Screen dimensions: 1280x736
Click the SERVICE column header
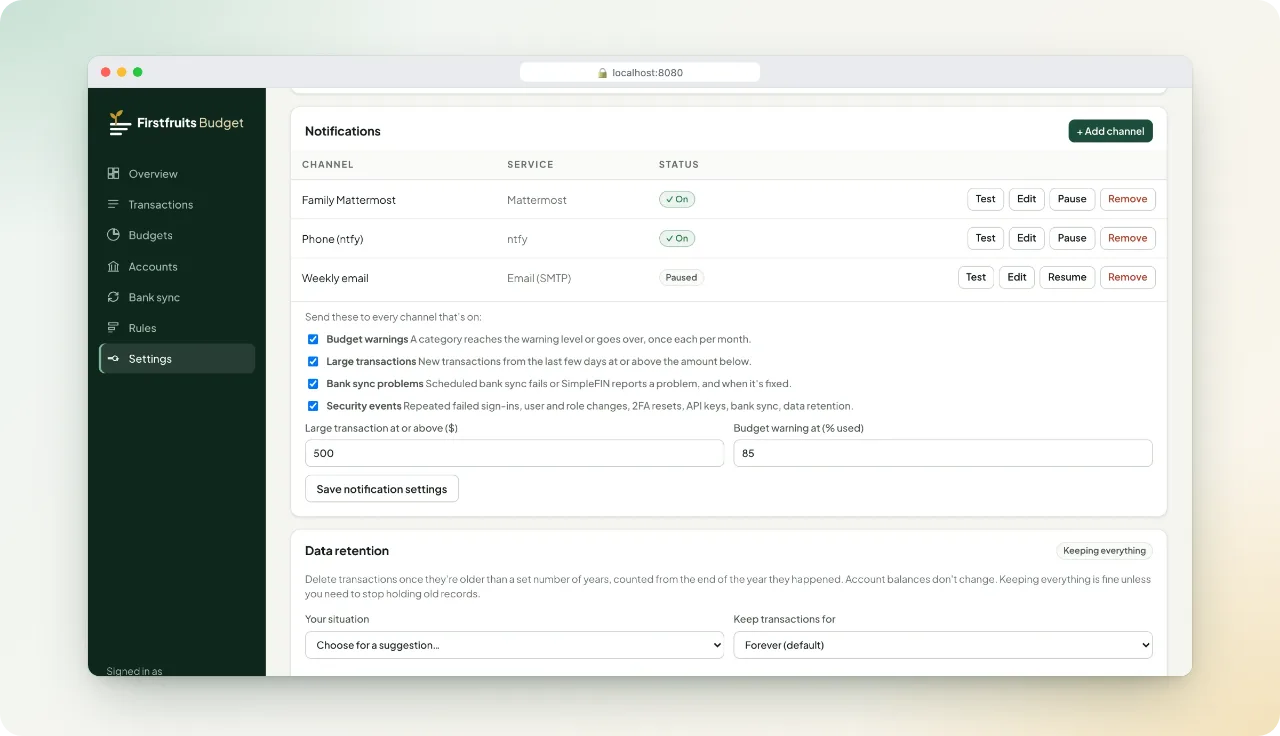coord(530,165)
